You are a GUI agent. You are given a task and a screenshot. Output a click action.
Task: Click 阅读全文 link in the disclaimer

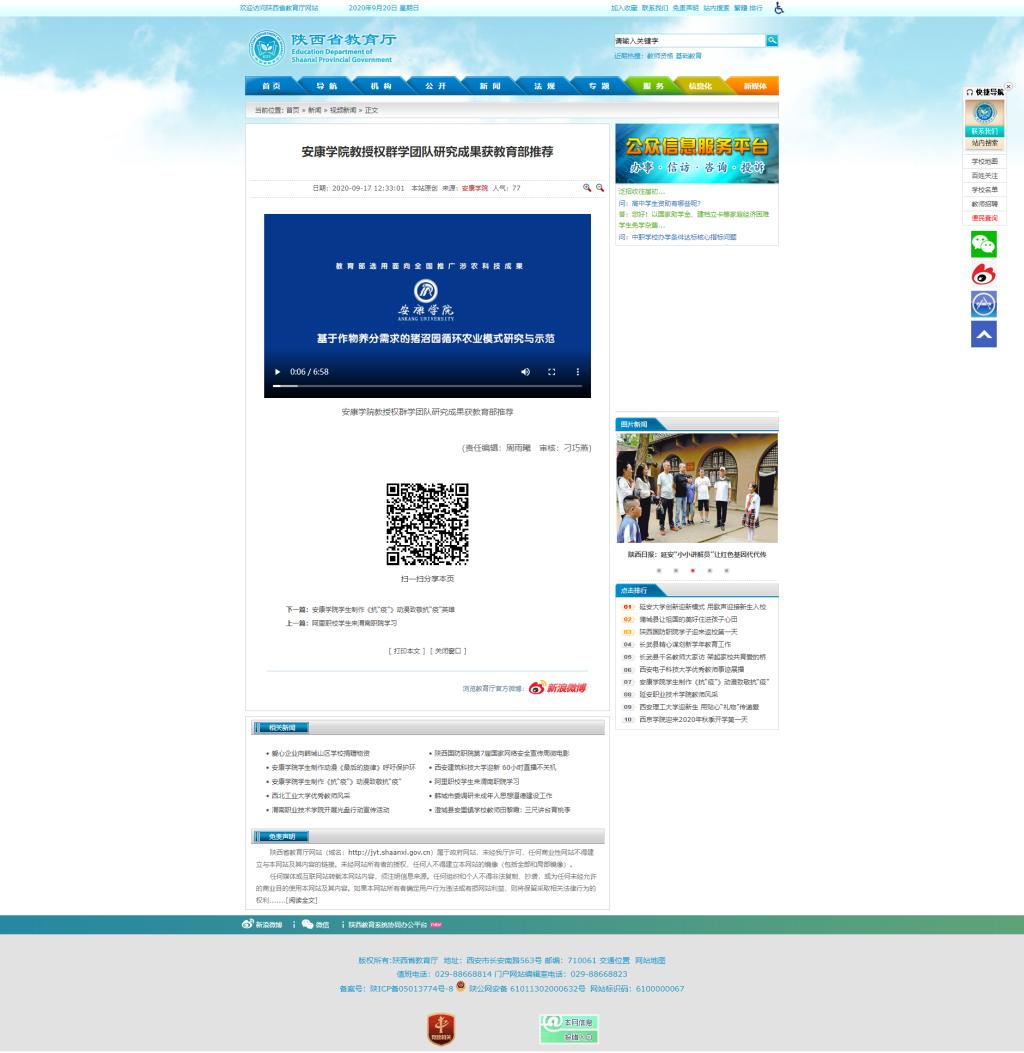tap(302, 899)
